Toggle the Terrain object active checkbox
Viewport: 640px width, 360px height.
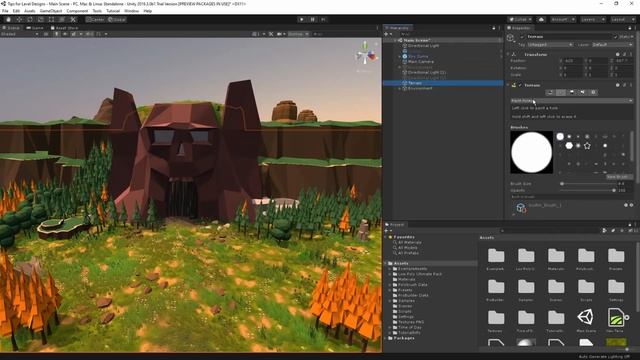[522, 37]
